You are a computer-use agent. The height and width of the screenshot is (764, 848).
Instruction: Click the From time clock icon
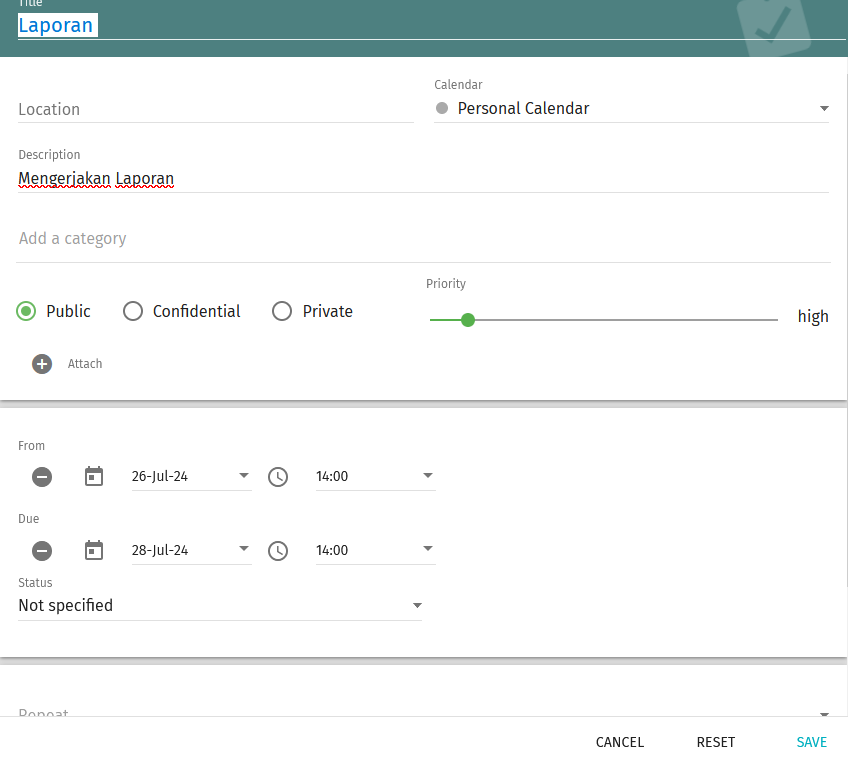click(278, 477)
